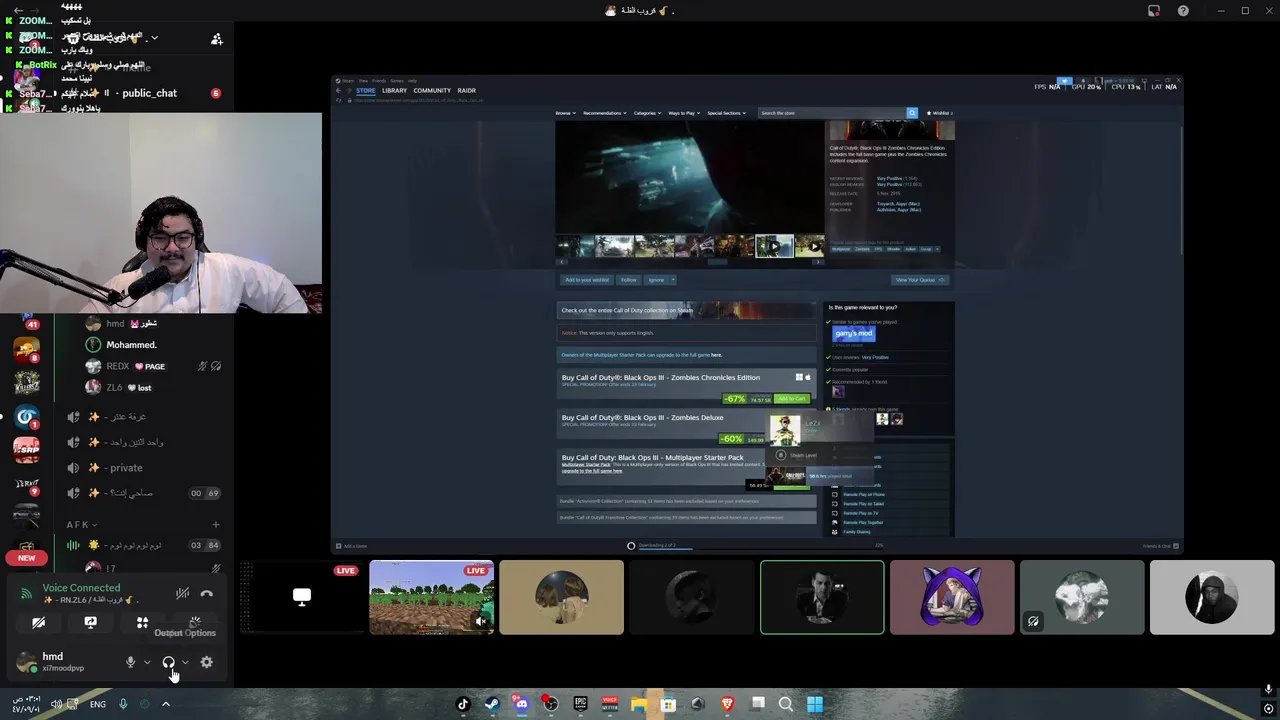Expand Special Sections menu

click(x=726, y=113)
